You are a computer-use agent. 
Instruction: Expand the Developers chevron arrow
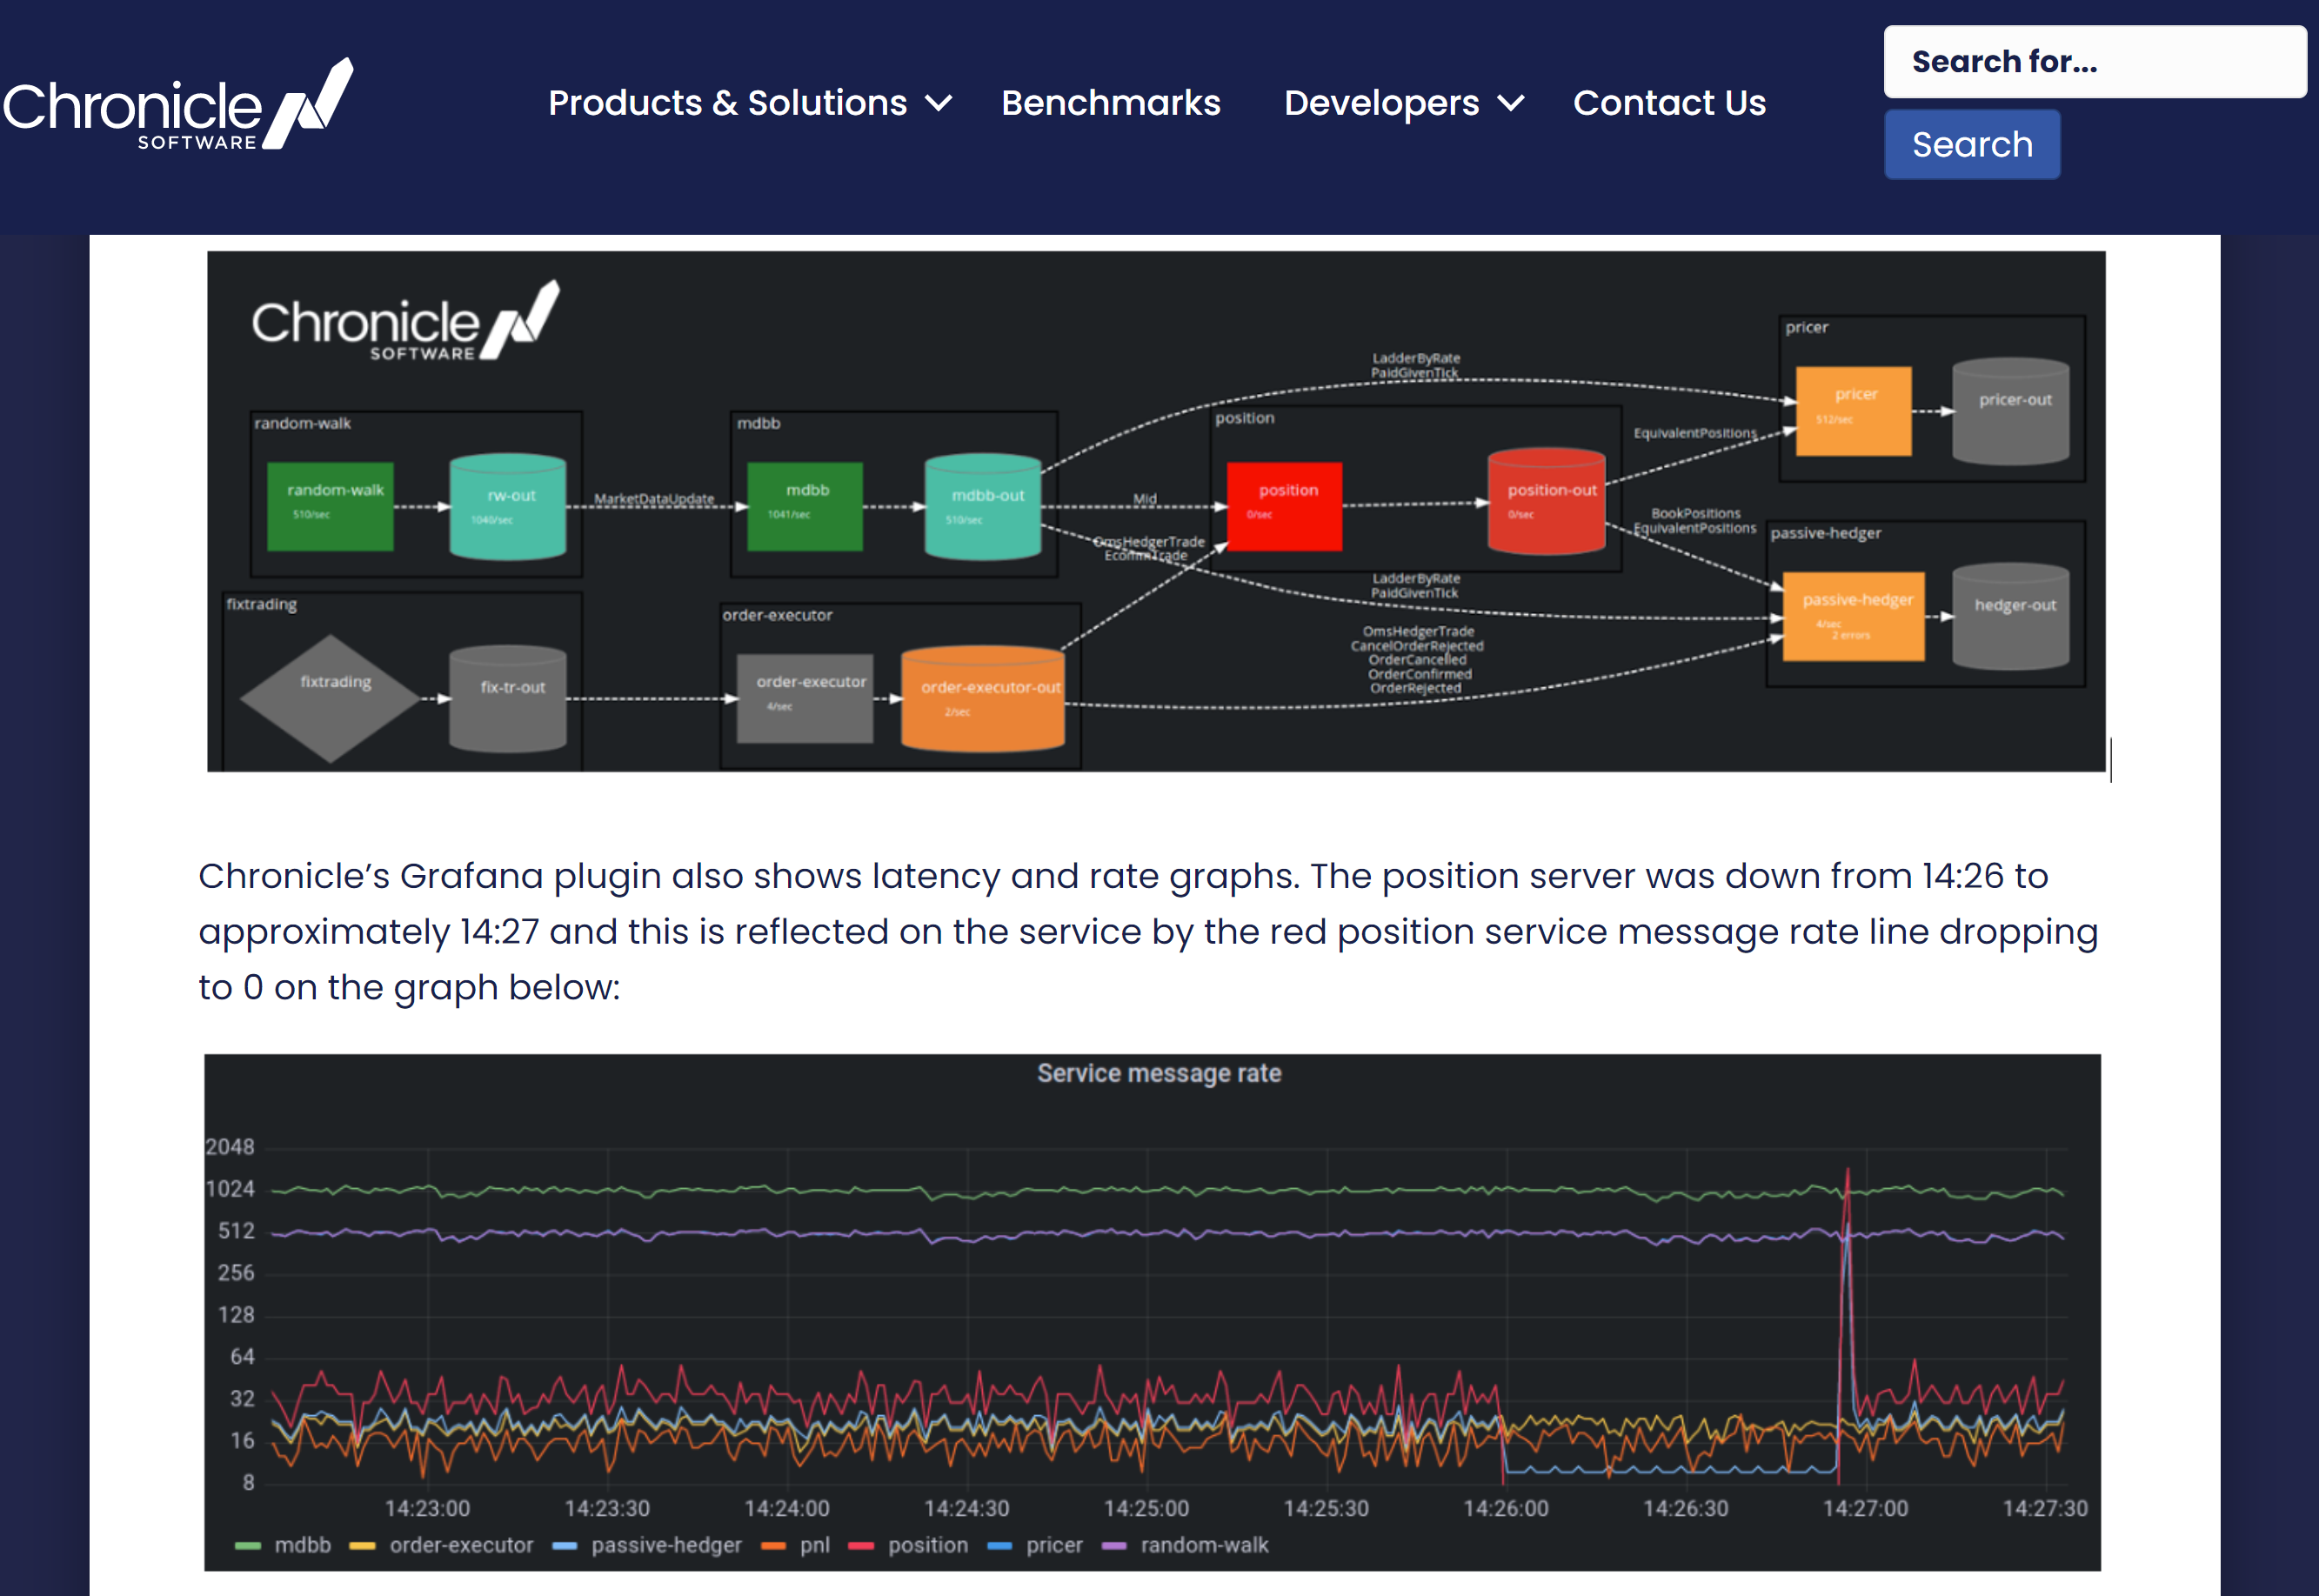pyautogui.click(x=1512, y=103)
